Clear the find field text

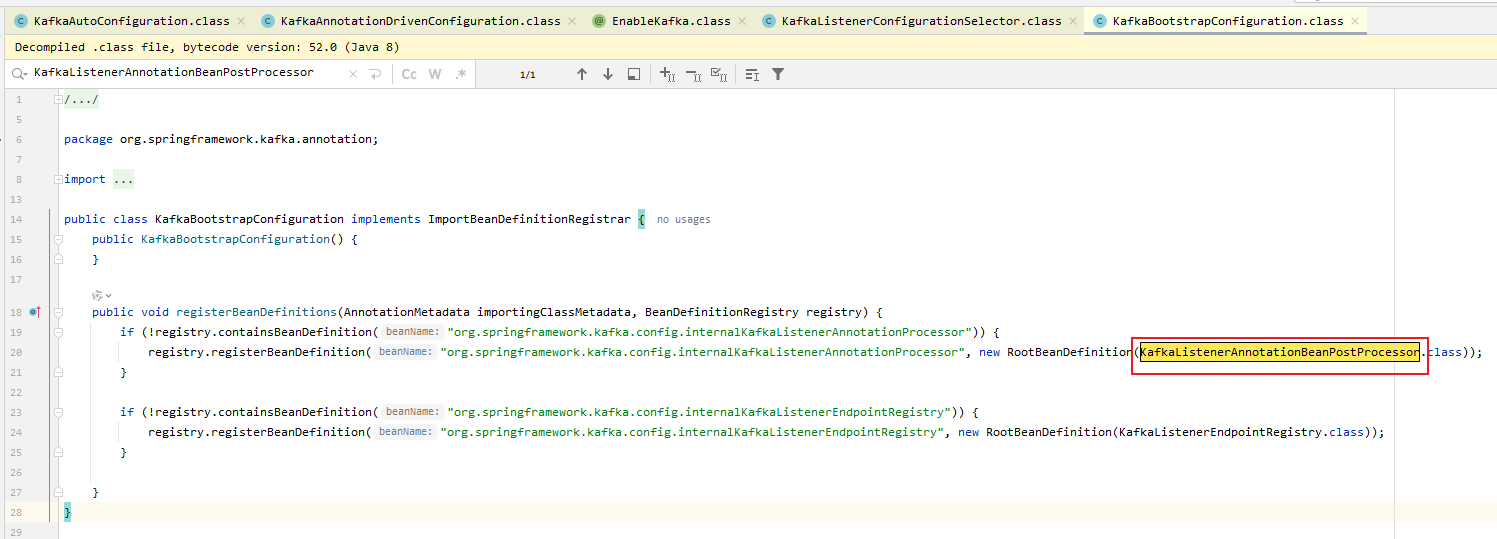coord(352,74)
